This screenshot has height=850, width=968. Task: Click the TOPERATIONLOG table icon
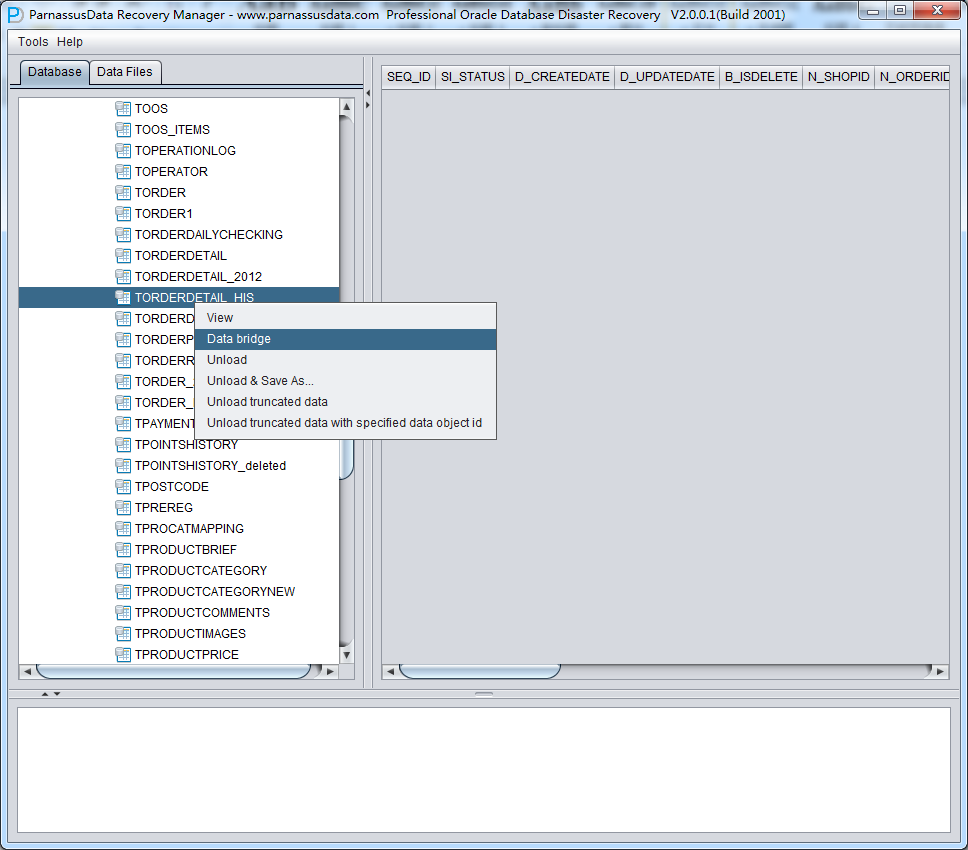pyautogui.click(x=123, y=150)
